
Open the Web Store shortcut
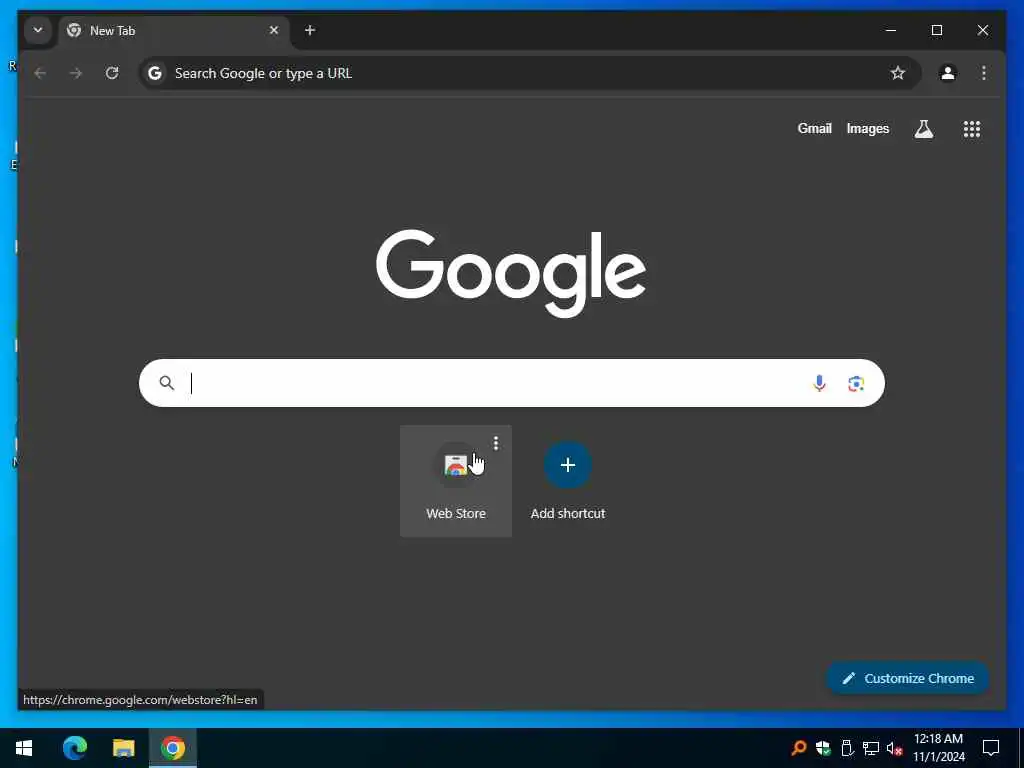click(456, 481)
